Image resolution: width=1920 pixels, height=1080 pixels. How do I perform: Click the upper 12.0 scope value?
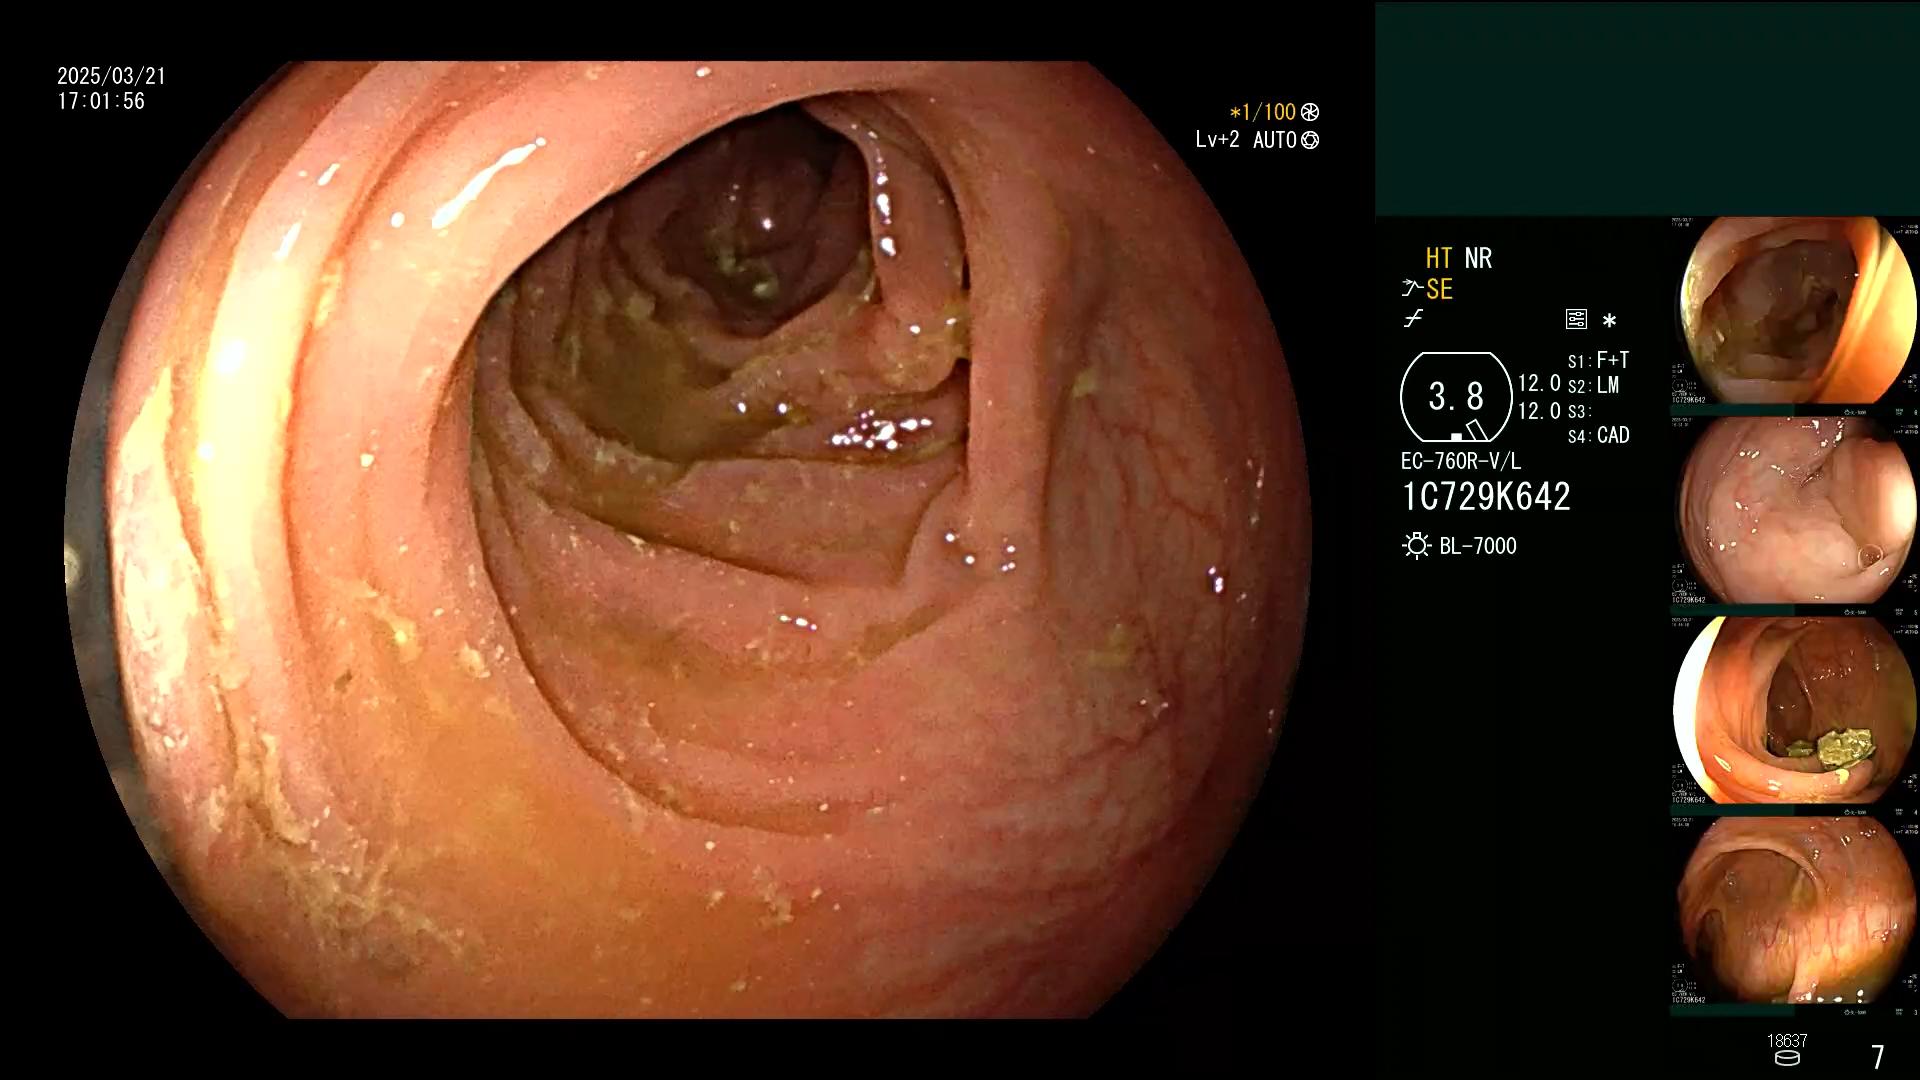tap(1539, 384)
